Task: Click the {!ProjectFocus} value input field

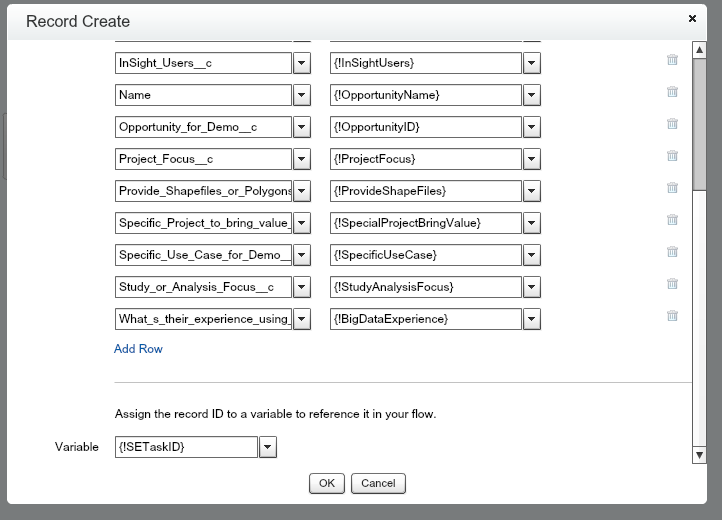Action: tap(425, 159)
